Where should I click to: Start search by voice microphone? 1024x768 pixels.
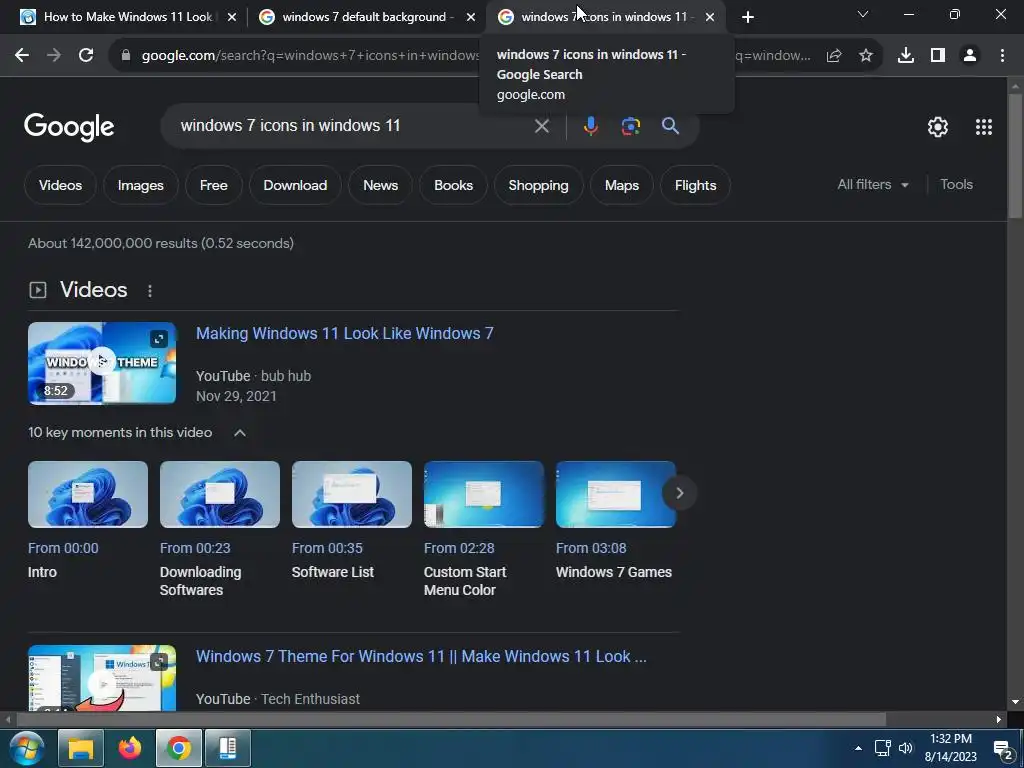(591, 126)
